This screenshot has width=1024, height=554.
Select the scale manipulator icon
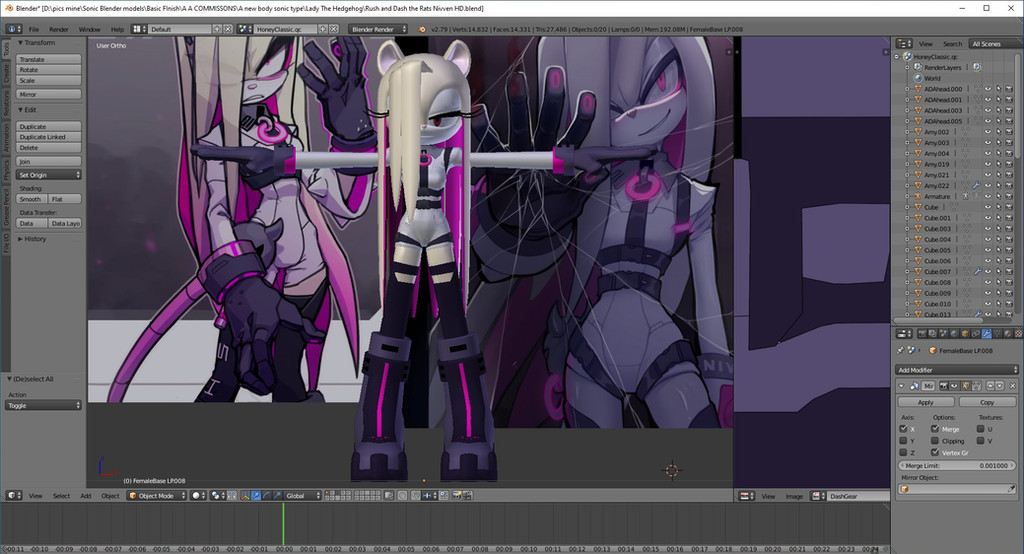[277, 495]
